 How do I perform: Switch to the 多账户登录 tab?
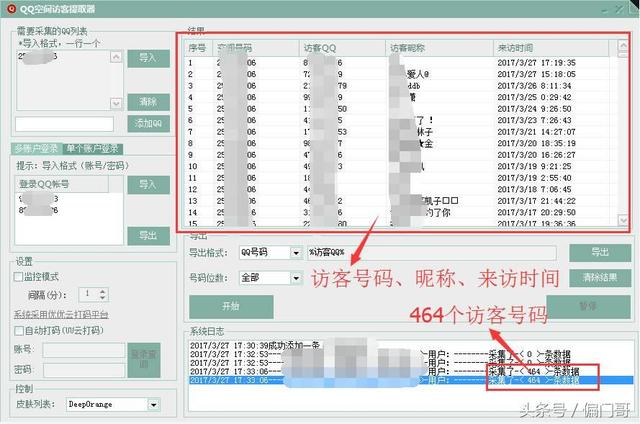[36, 149]
